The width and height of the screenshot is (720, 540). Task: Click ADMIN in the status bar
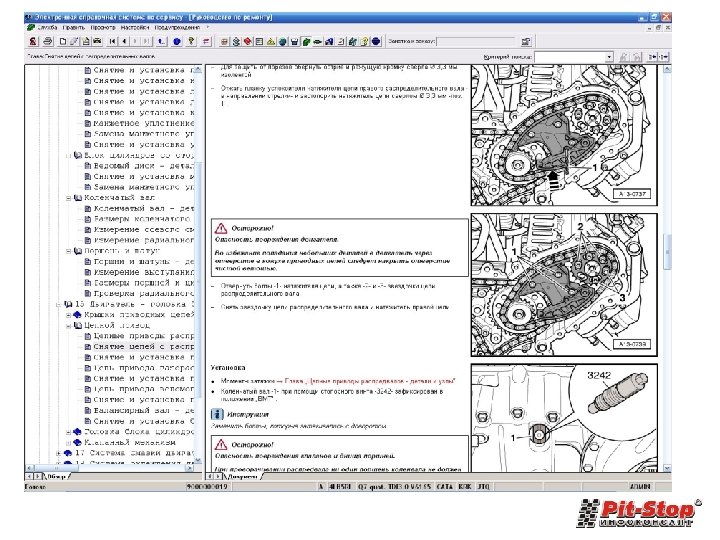[640, 487]
